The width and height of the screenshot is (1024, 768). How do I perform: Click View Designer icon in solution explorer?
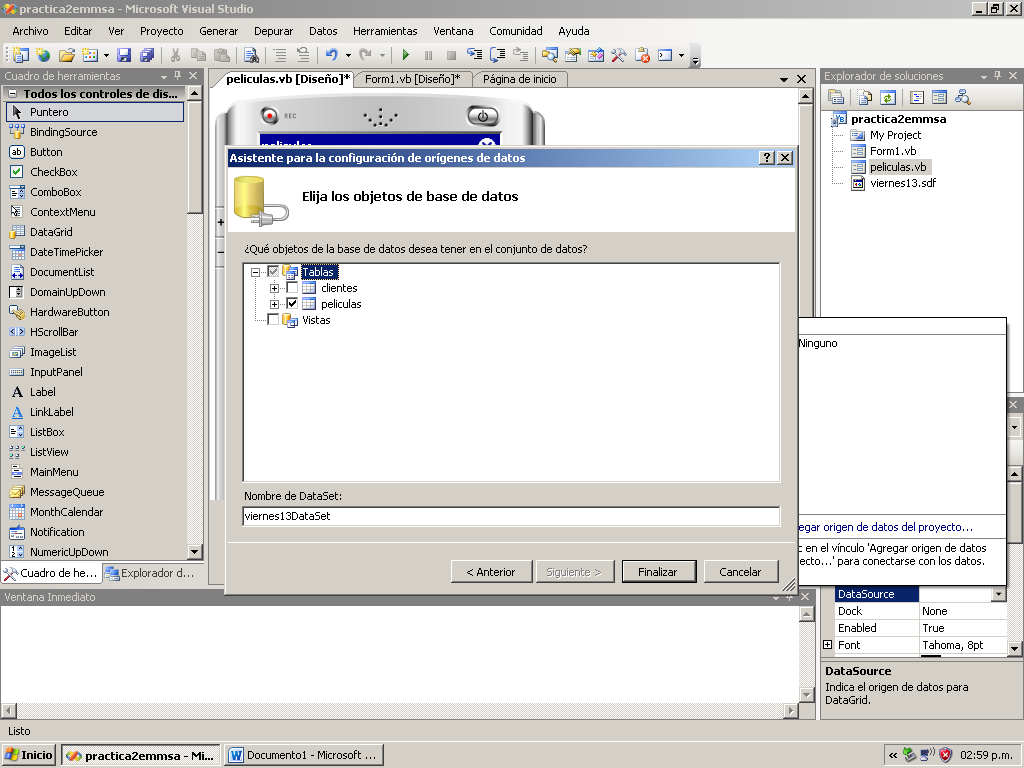[940, 97]
